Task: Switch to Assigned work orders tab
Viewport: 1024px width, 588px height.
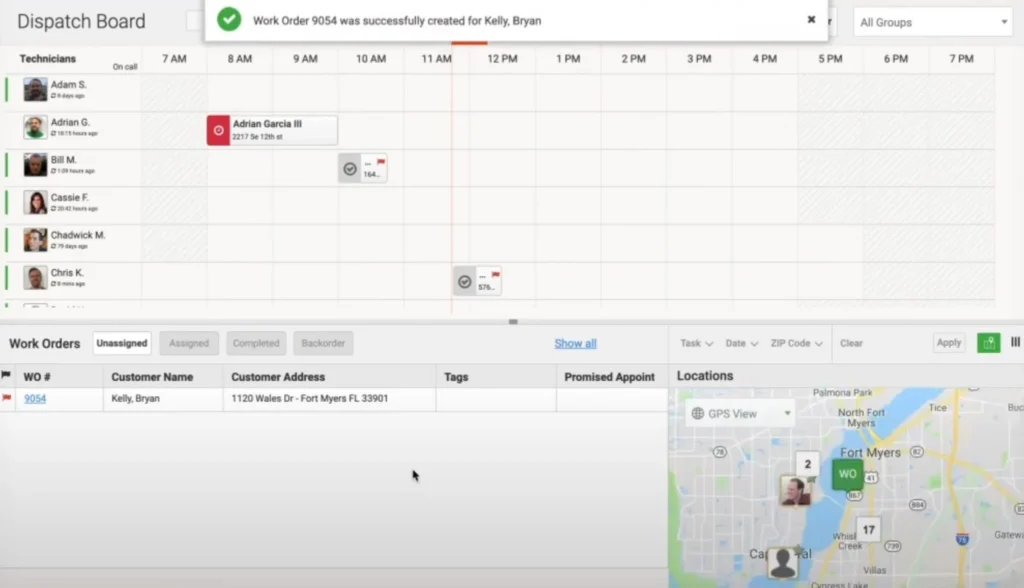Action: (x=189, y=343)
